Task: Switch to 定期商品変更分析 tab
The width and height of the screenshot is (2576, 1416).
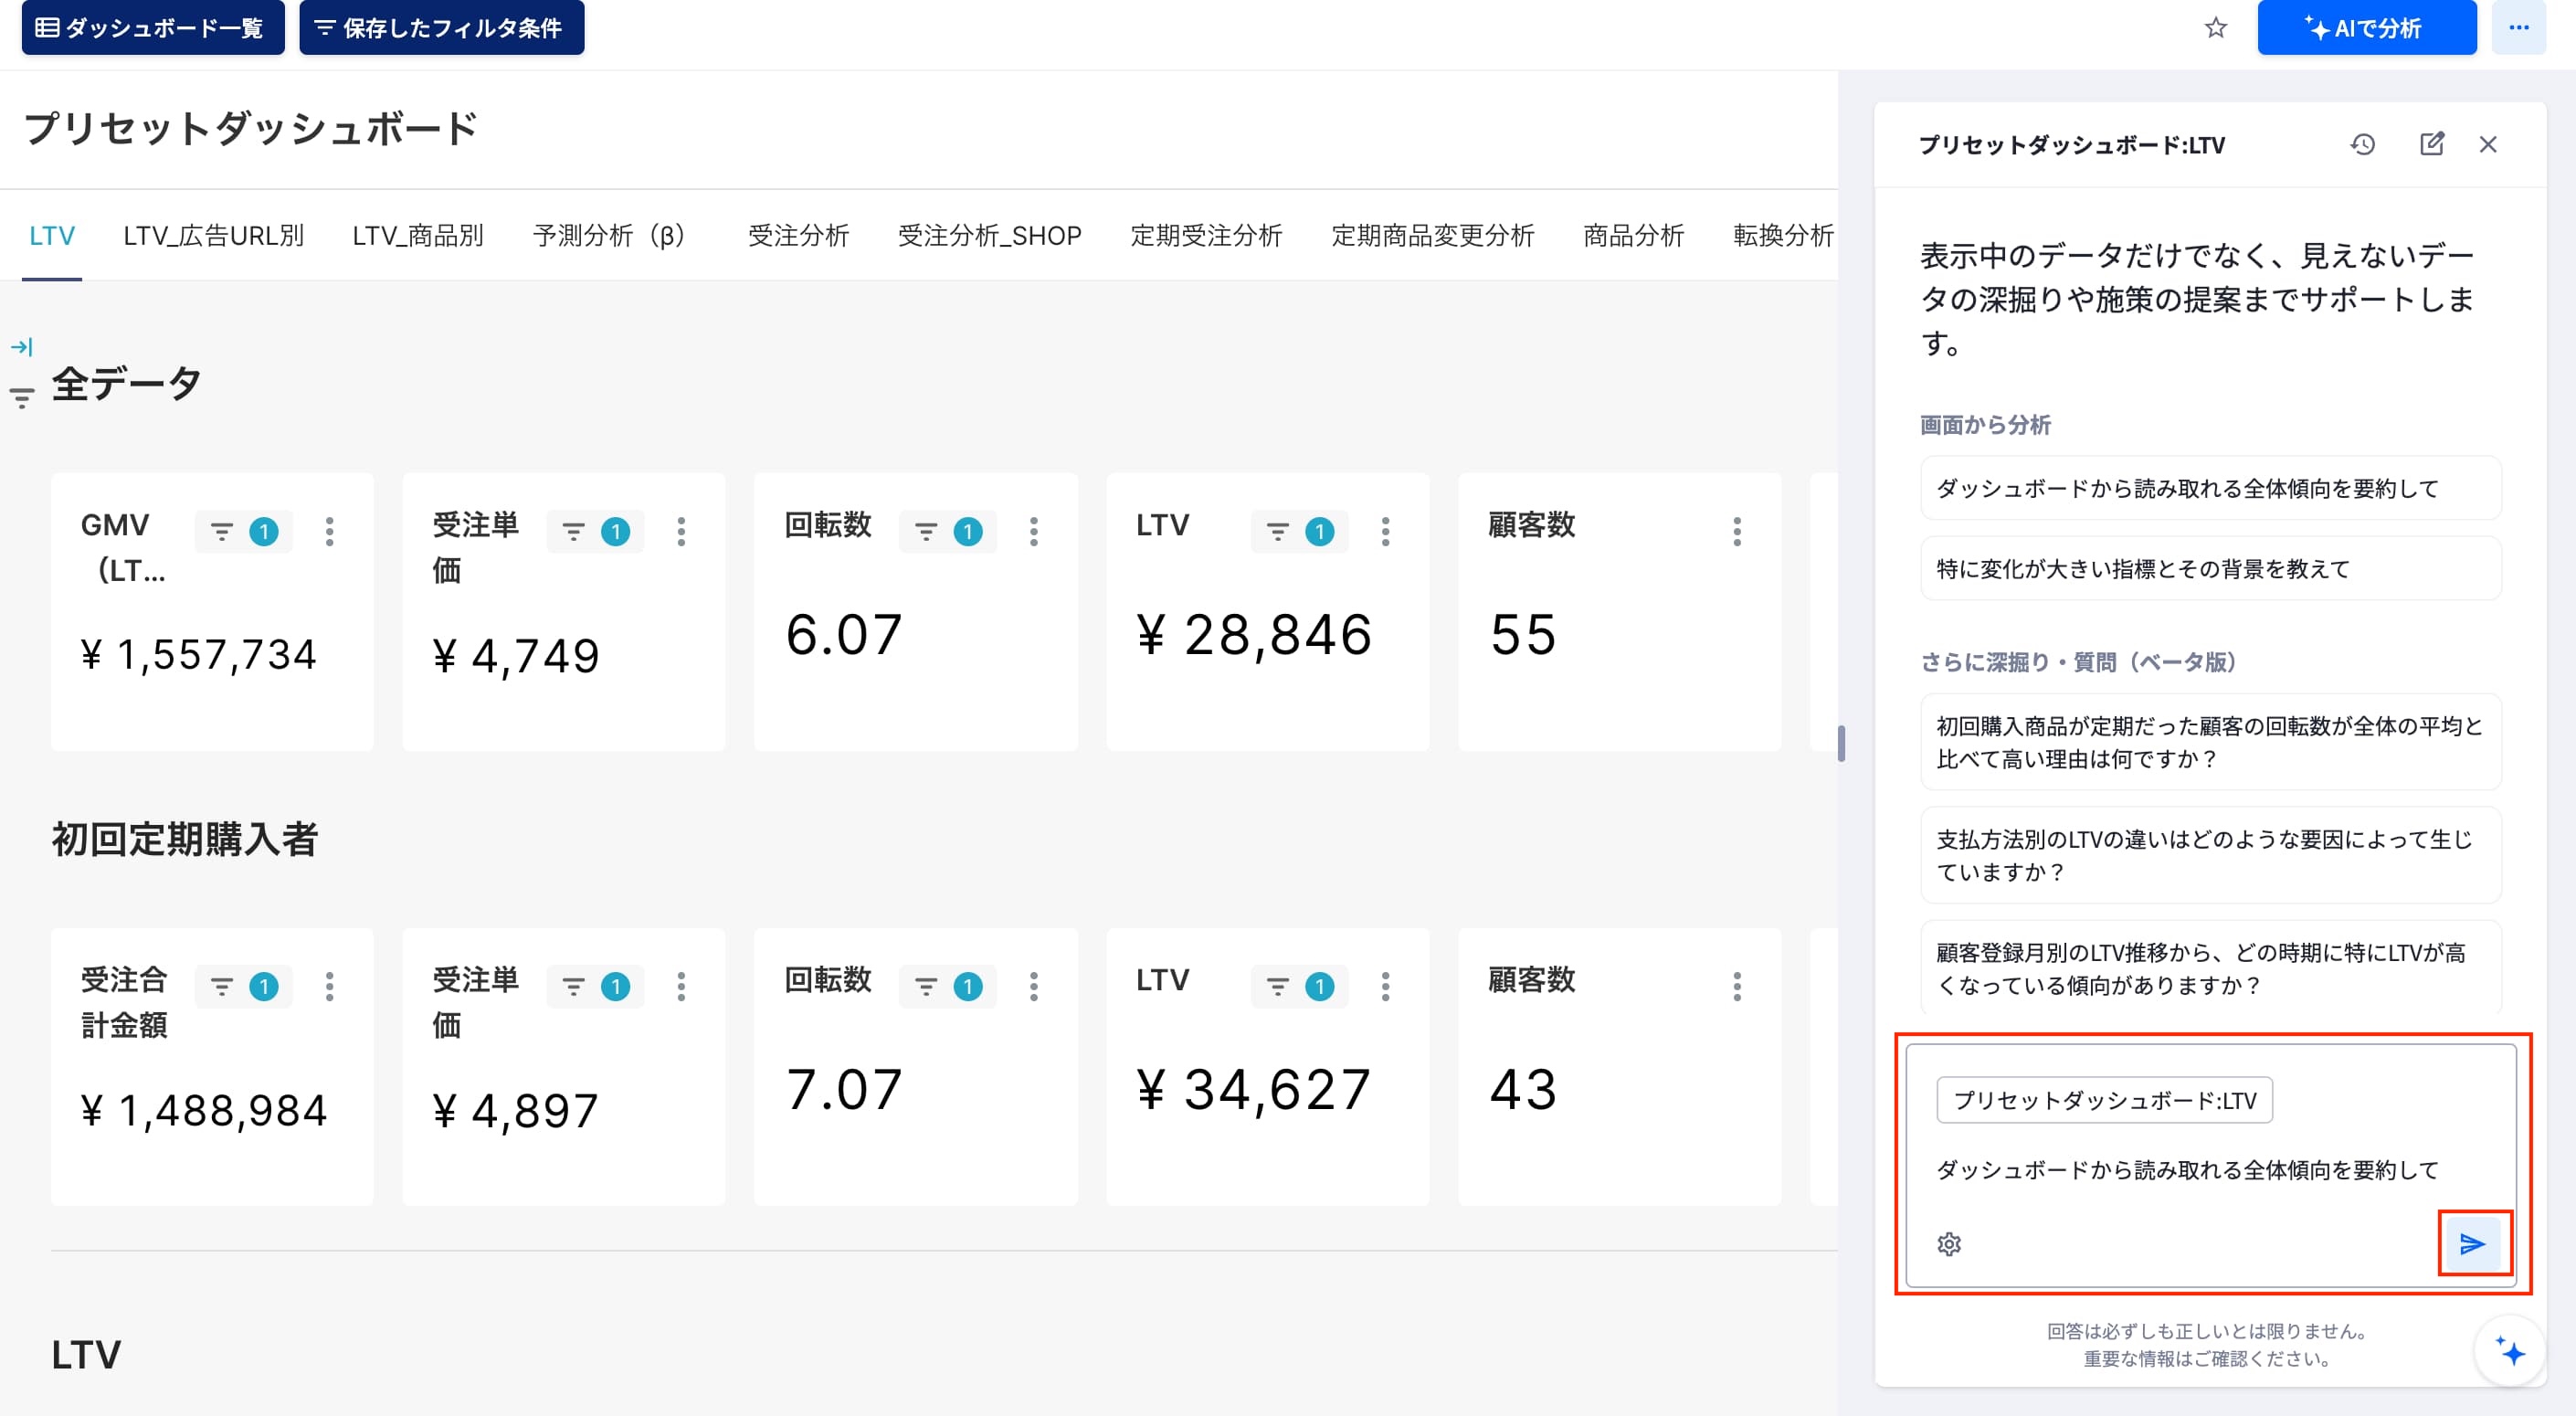Action: (x=1432, y=236)
